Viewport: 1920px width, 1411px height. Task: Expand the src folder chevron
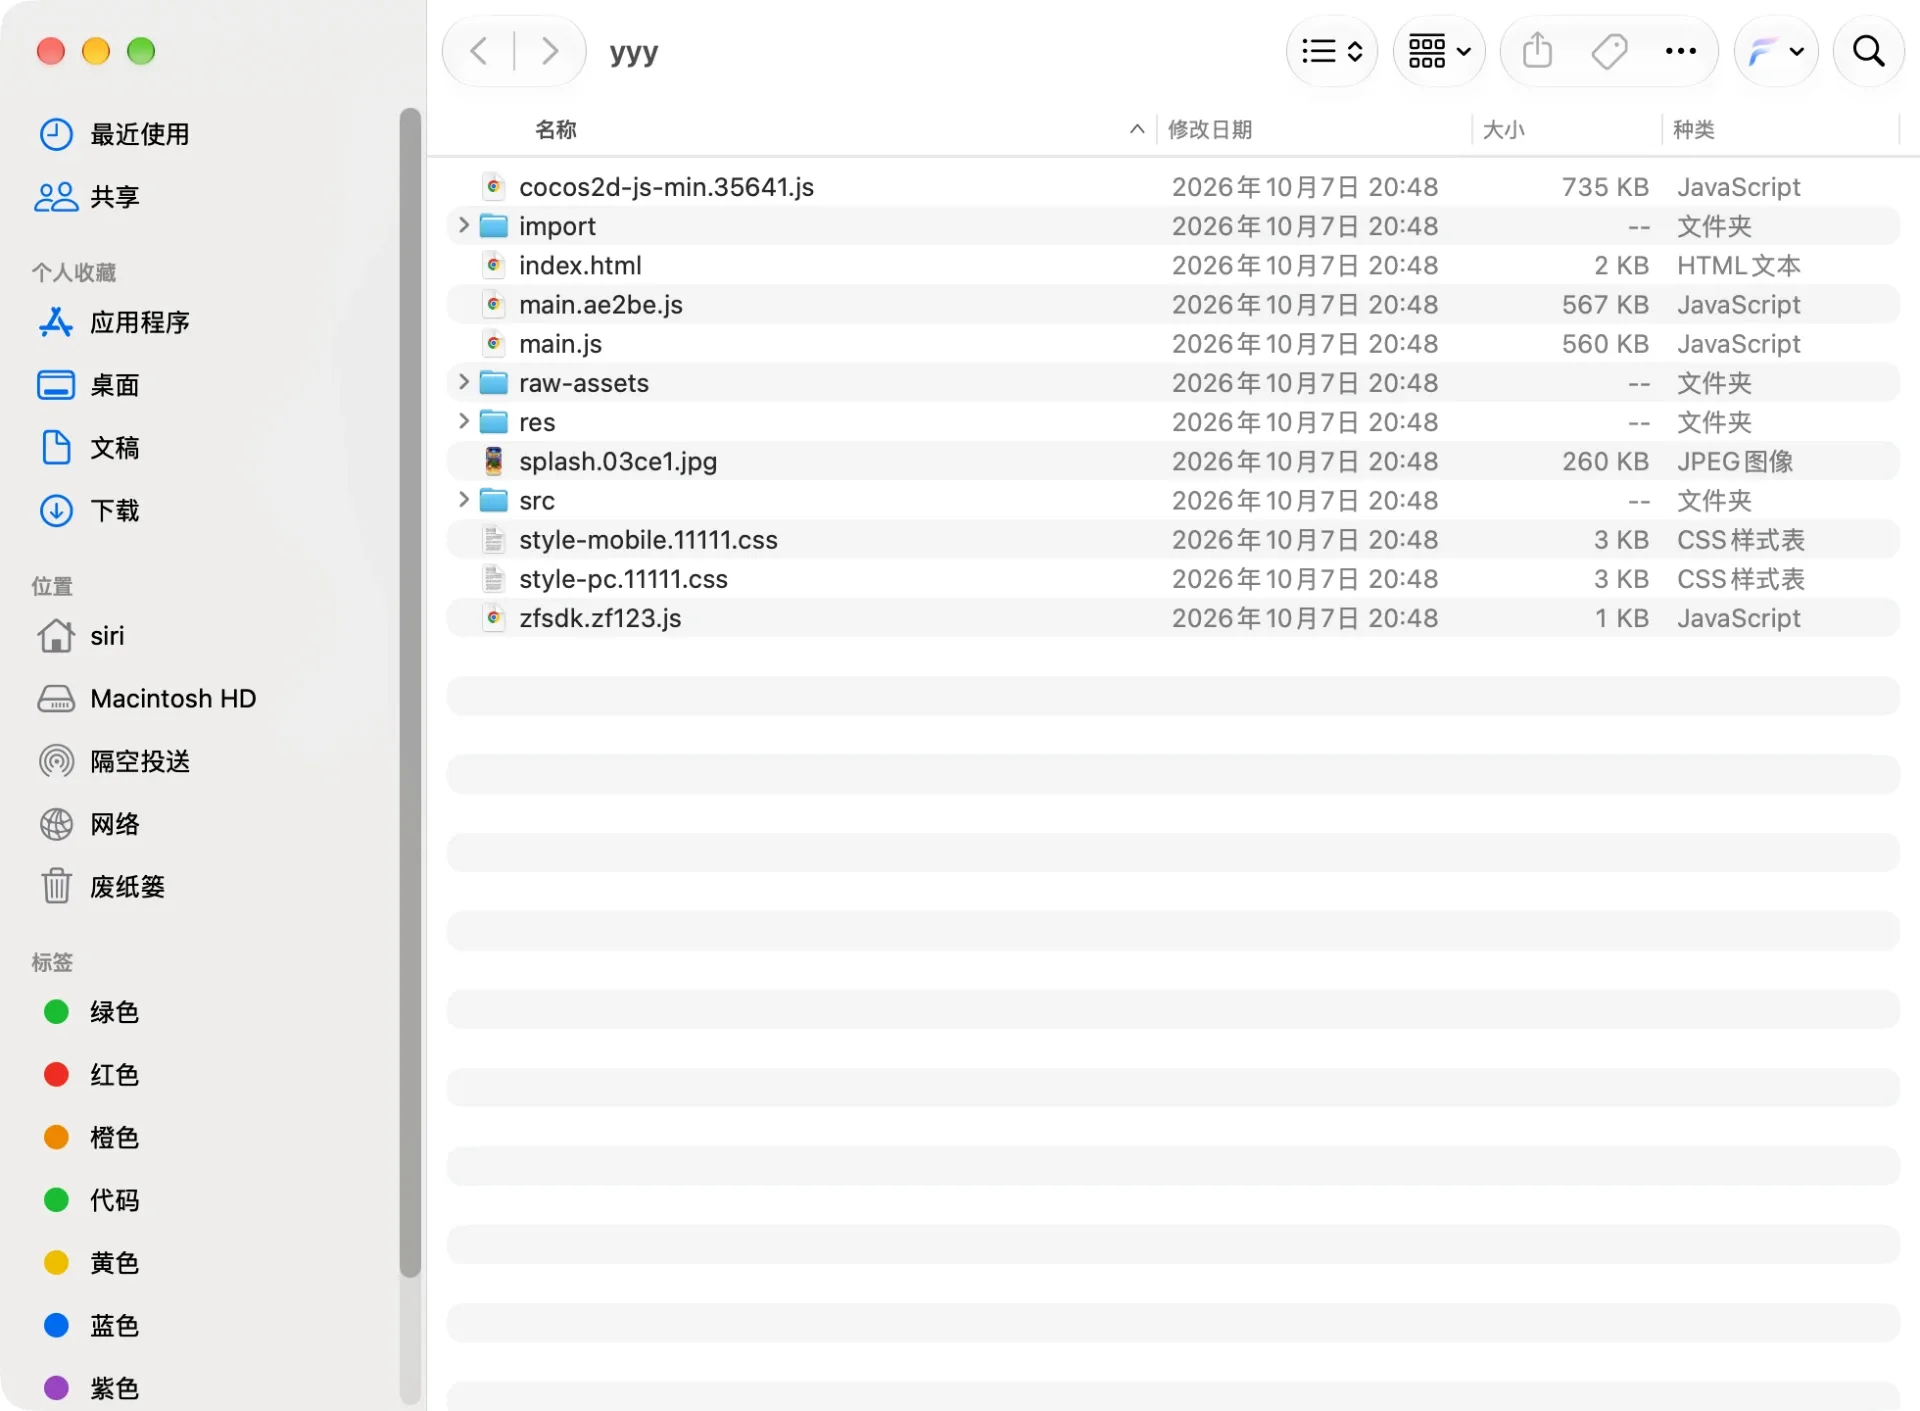(x=463, y=500)
